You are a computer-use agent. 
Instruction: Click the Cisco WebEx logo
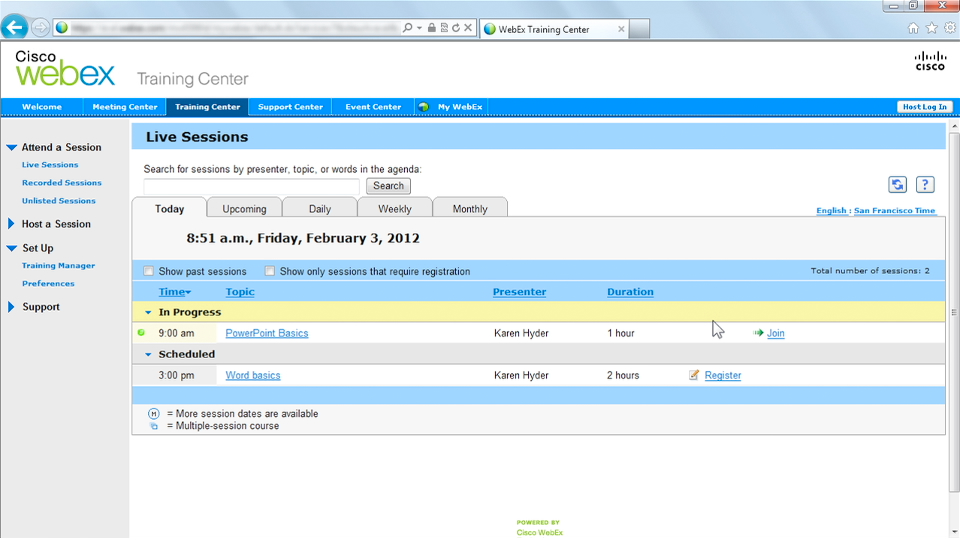click(64, 68)
